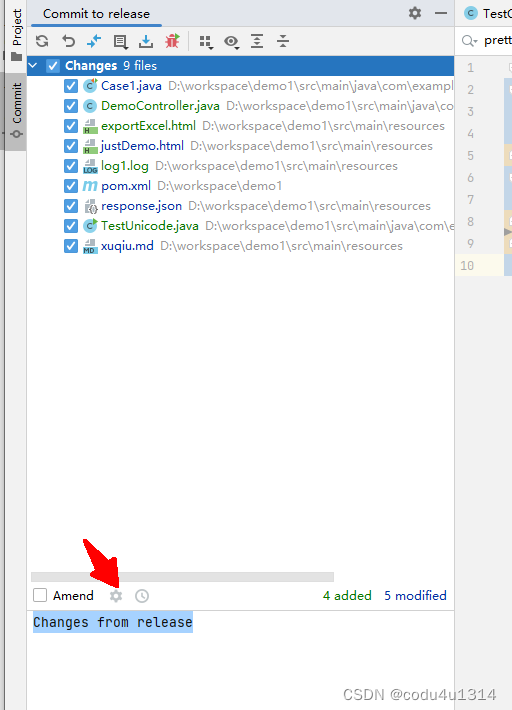Click the DemoController.java class icon
Viewport: 512px width, 710px height.
click(x=90, y=106)
